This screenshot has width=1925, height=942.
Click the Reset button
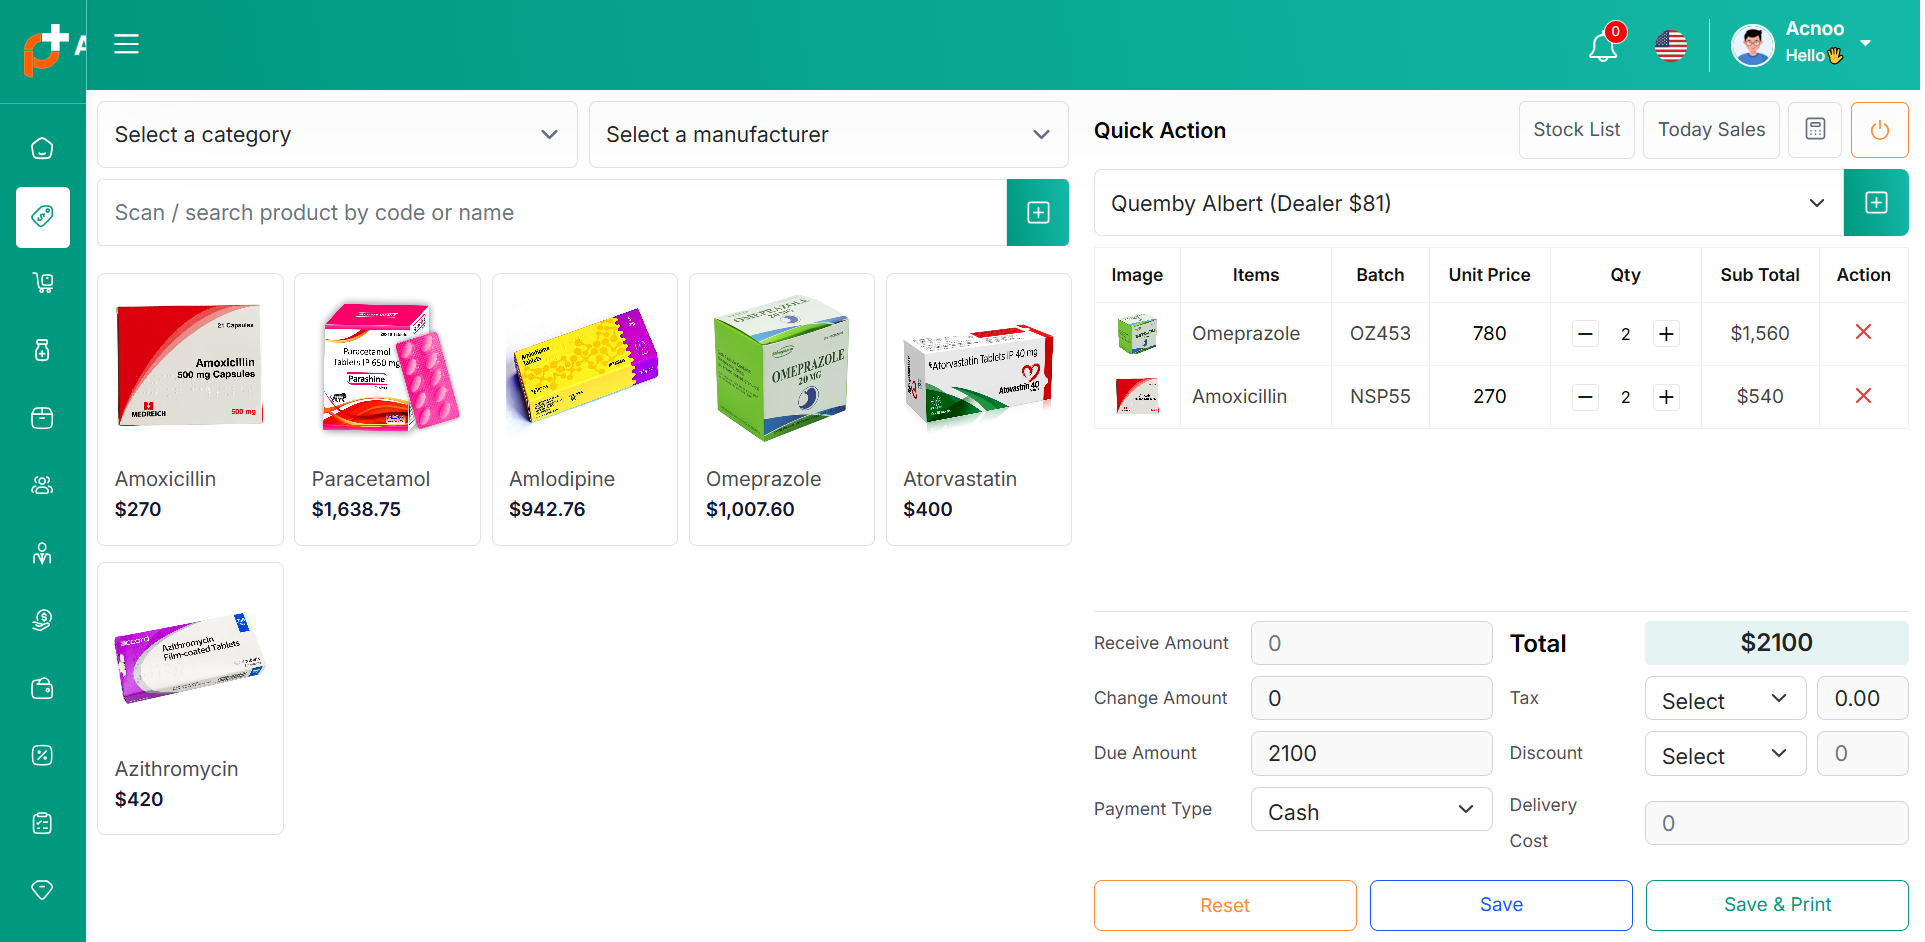[1224, 905]
